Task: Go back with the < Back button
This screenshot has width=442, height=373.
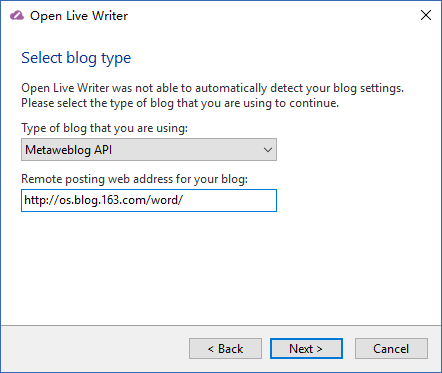Action: [x=225, y=349]
